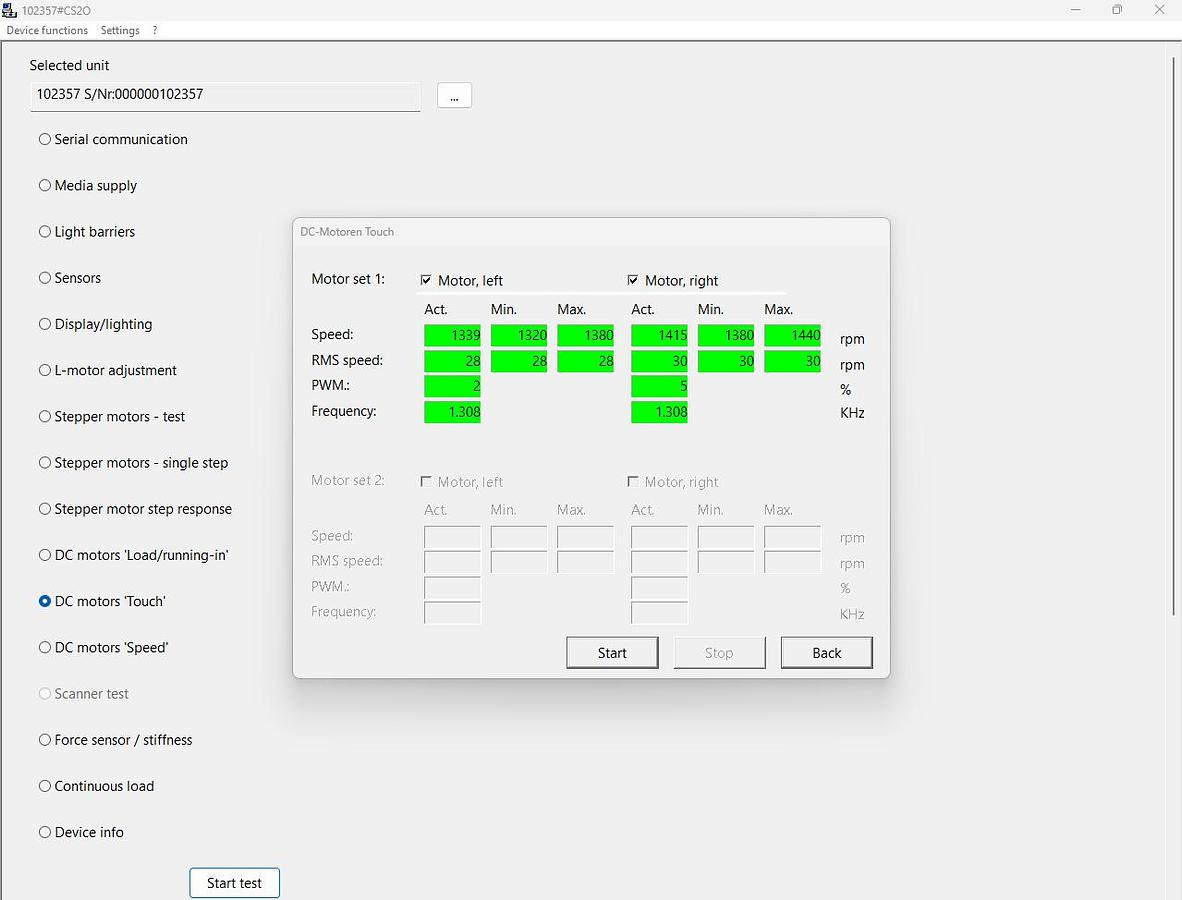The image size is (1182, 900).
Task: Select the Media supply test option
Action: point(45,186)
